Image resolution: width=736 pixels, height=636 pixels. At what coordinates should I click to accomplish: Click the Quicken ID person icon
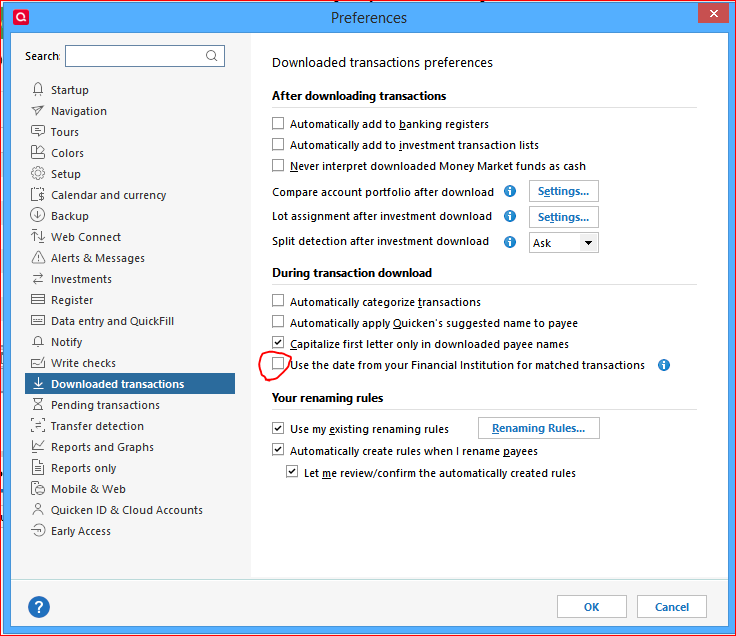[x=38, y=509]
